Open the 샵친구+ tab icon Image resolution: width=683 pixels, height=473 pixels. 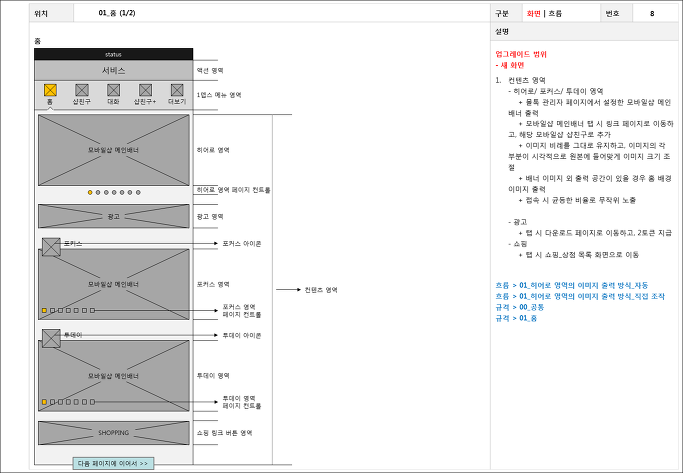(x=145, y=90)
